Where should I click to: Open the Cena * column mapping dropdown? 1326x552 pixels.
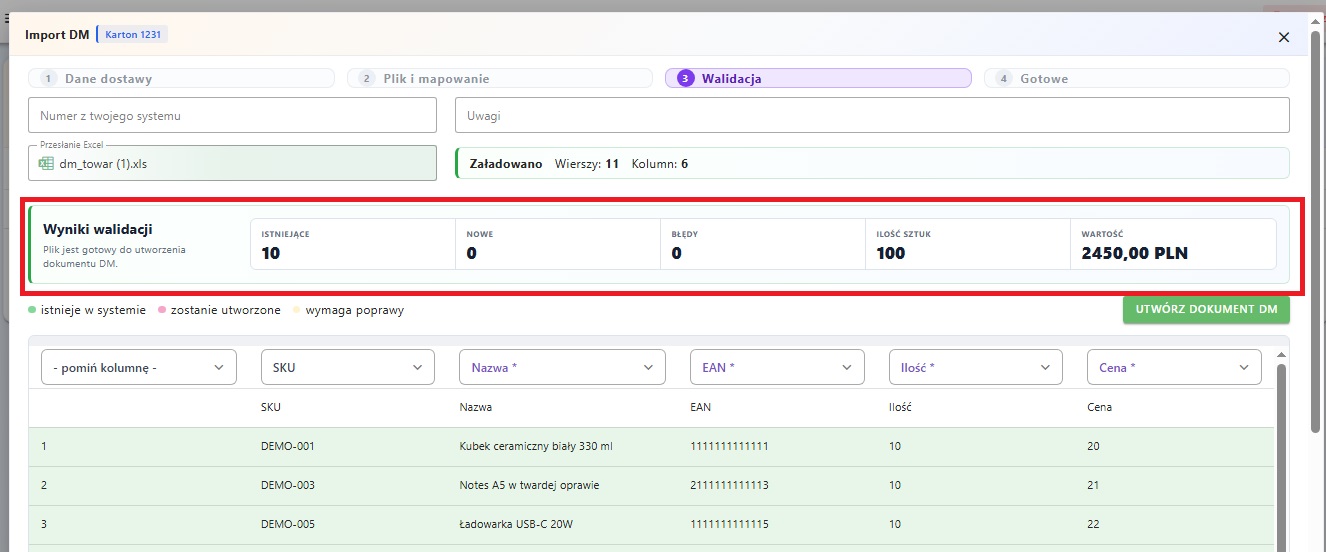[1174, 367]
